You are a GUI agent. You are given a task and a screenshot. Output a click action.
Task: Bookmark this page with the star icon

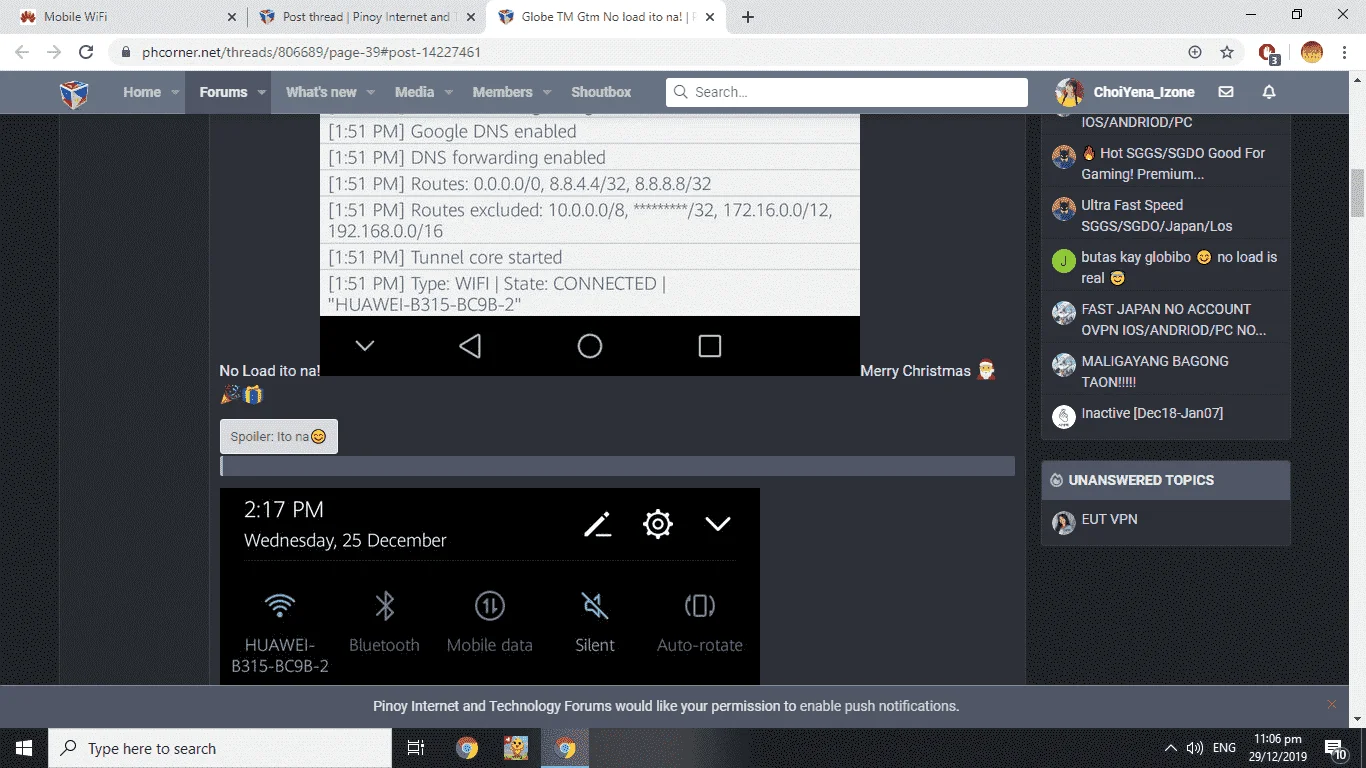point(1227,52)
